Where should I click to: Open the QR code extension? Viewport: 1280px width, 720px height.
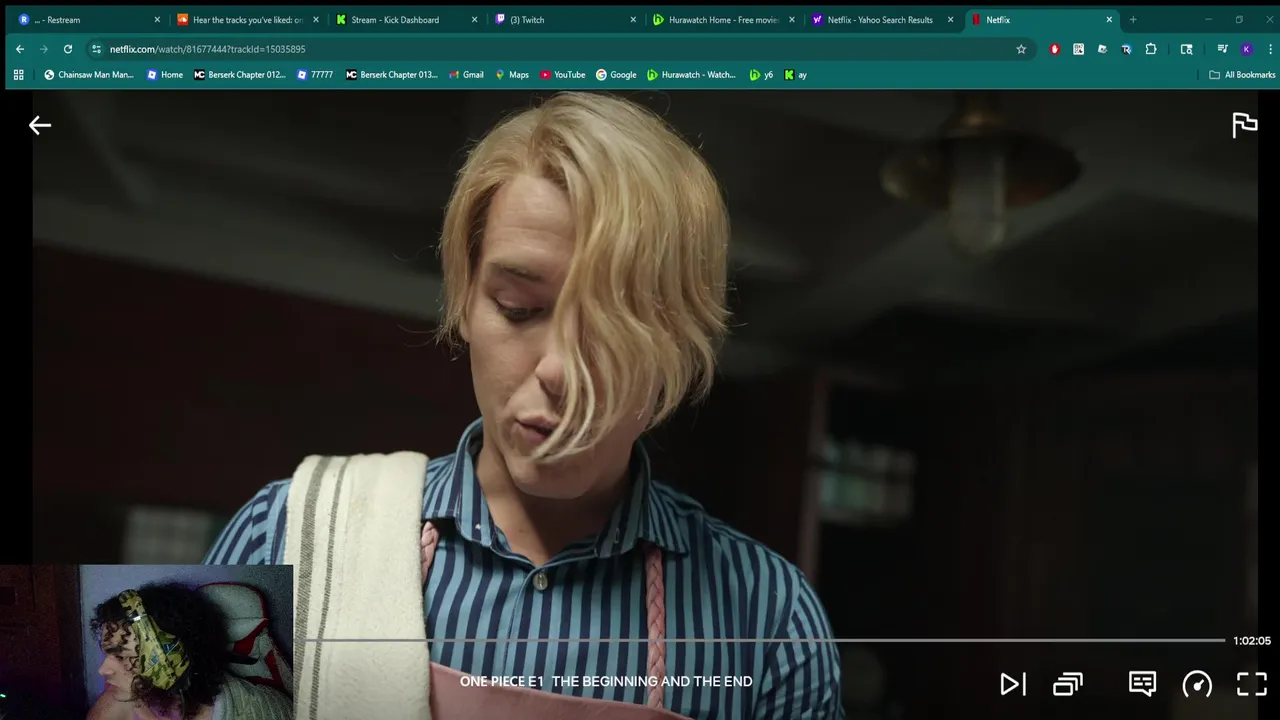(1078, 49)
